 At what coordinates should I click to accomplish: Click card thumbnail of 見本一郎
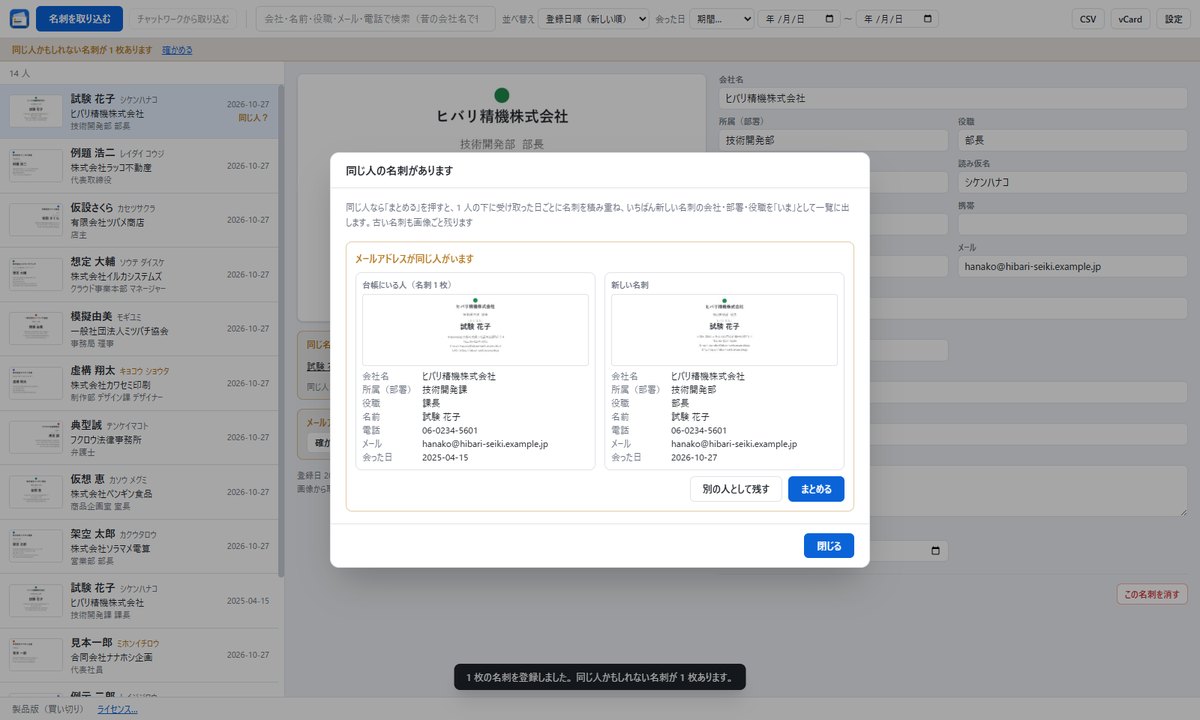point(36,656)
